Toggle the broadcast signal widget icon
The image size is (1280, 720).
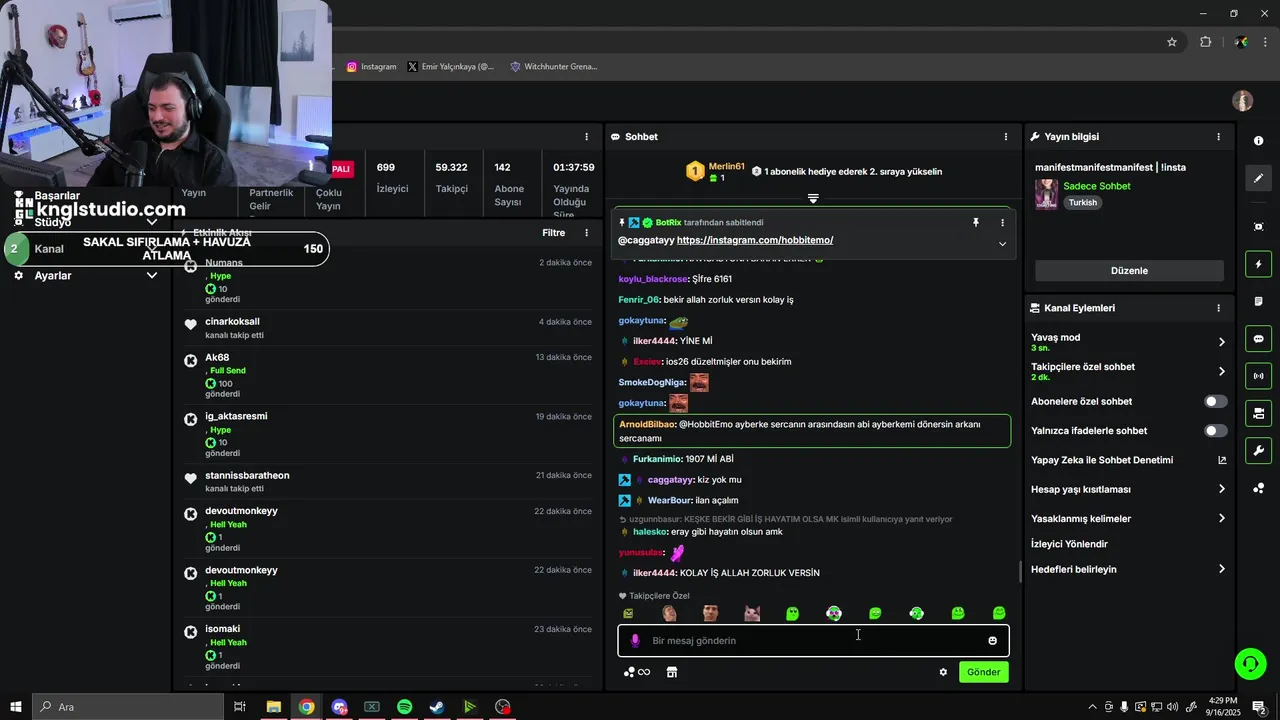pyautogui.click(x=1258, y=376)
